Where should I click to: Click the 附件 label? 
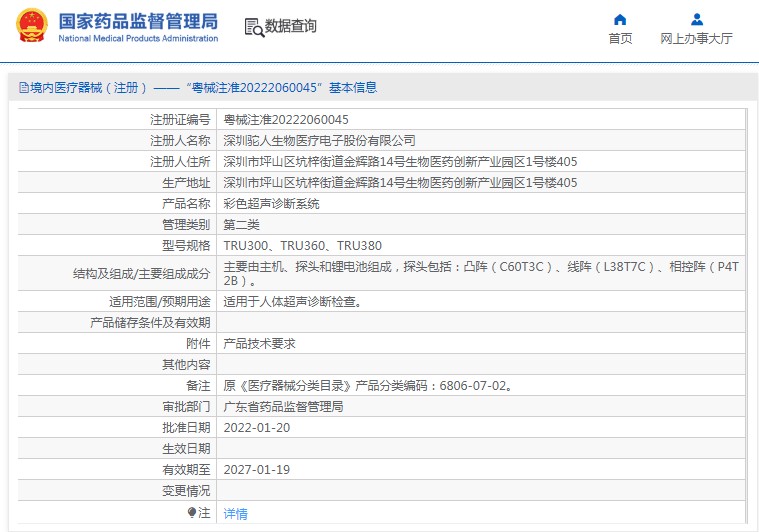coord(198,344)
